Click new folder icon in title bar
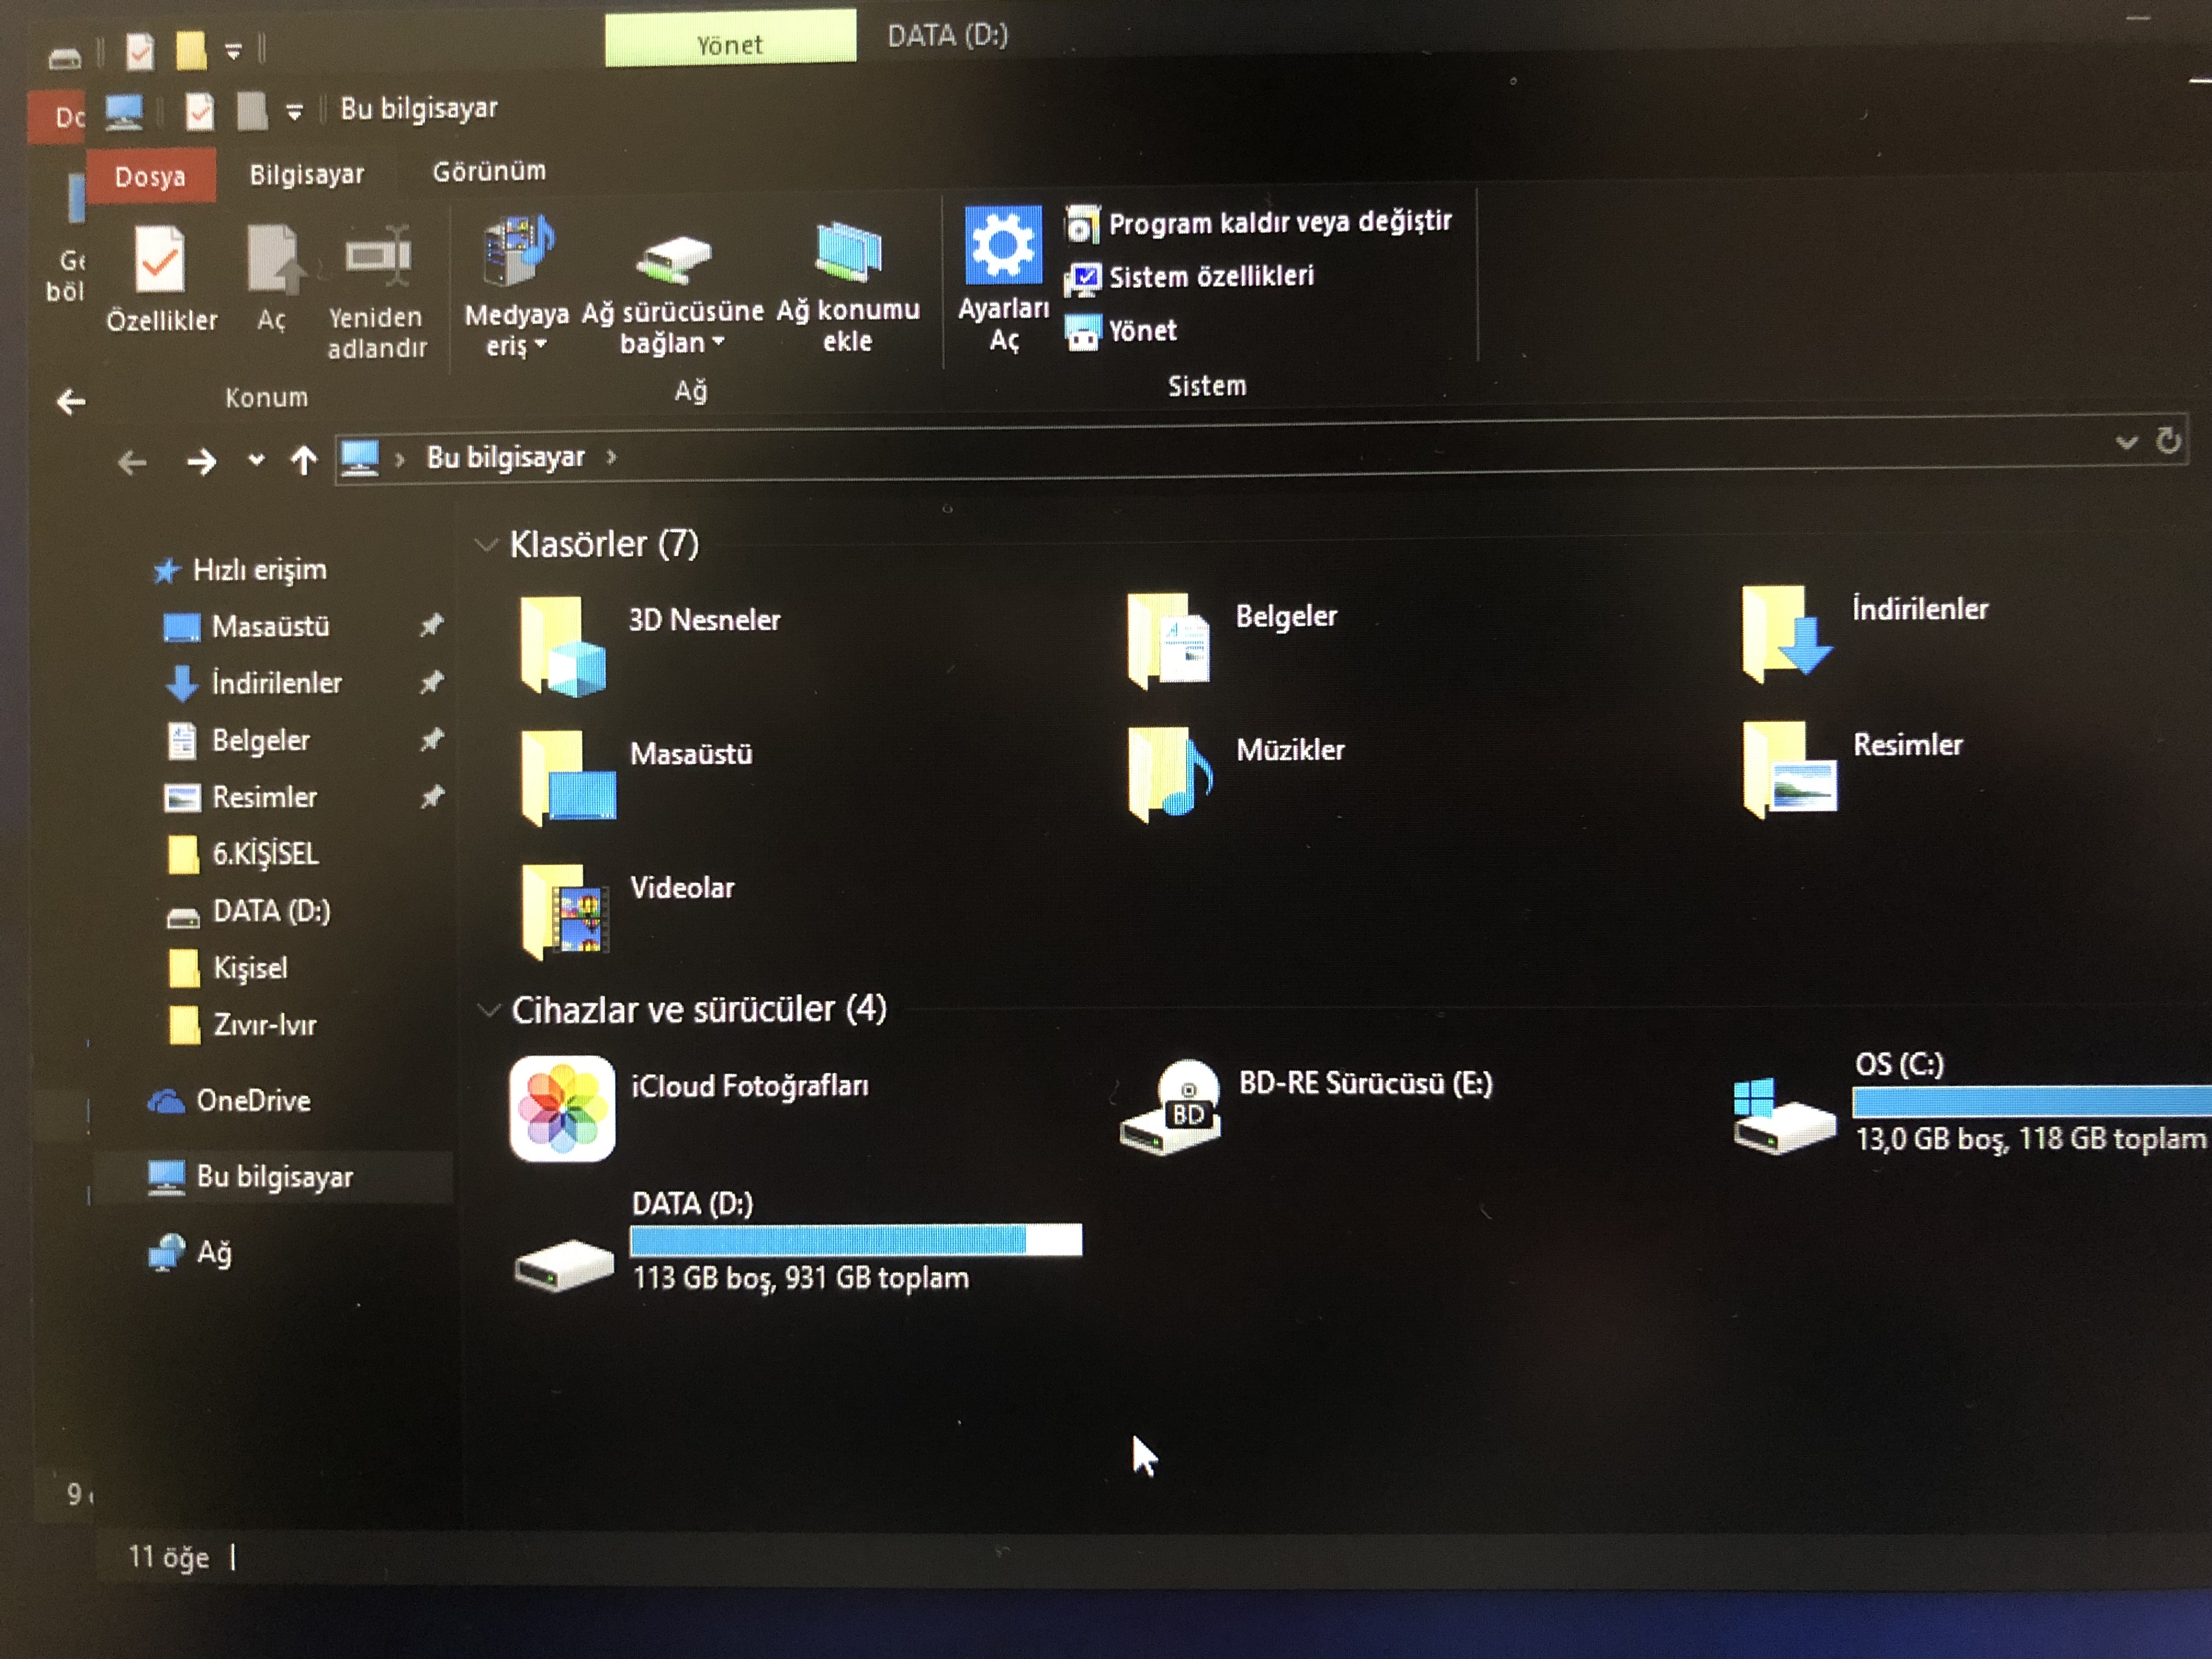The image size is (2212, 1659). tap(252, 111)
